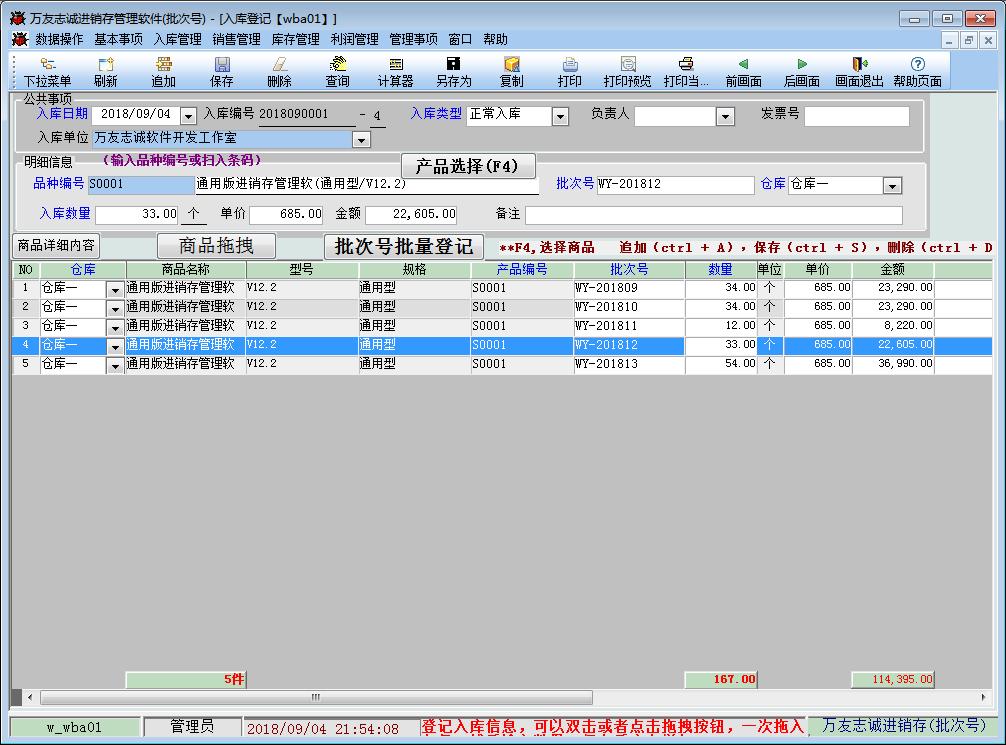Click the 单价 unit price field
This screenshot has height=745, width=1006.
[286, 214]
